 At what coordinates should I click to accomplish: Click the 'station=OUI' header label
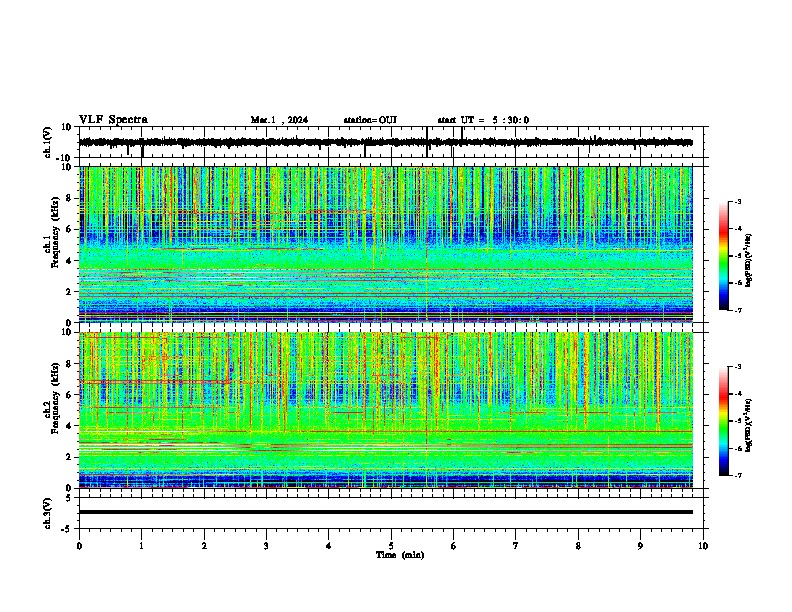(x=370, y=120)
